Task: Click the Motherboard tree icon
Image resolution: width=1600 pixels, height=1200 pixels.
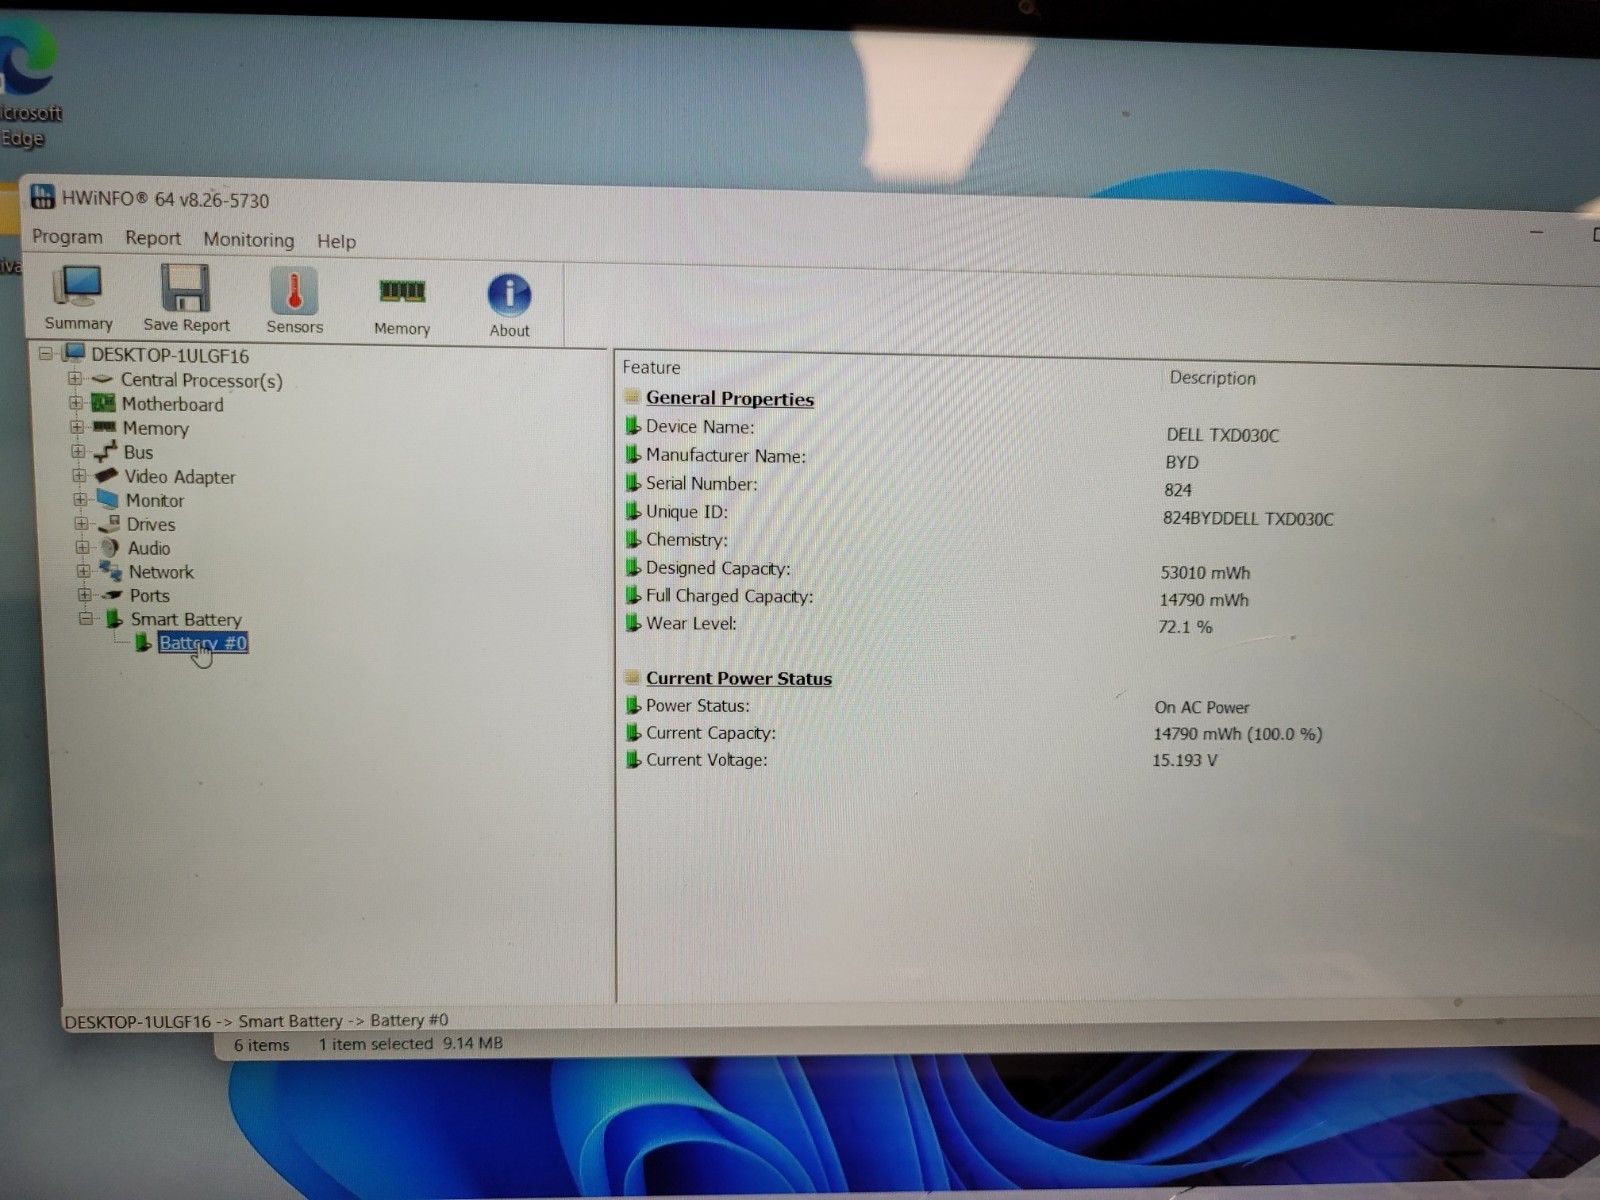Action: click(103, 403)
